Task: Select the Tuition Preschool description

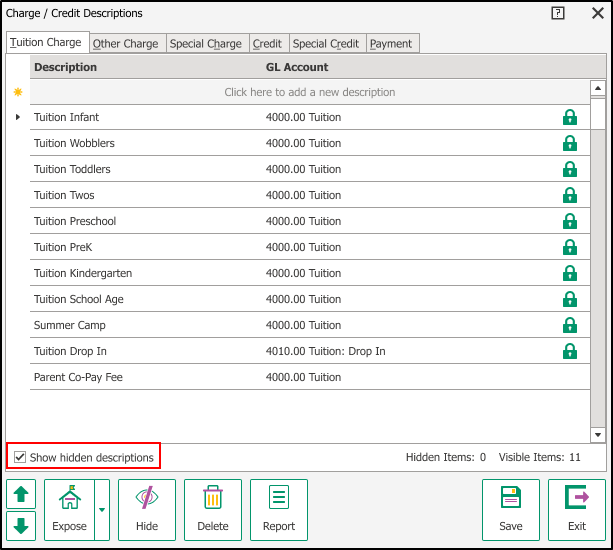Action: [x=75, y=221]
